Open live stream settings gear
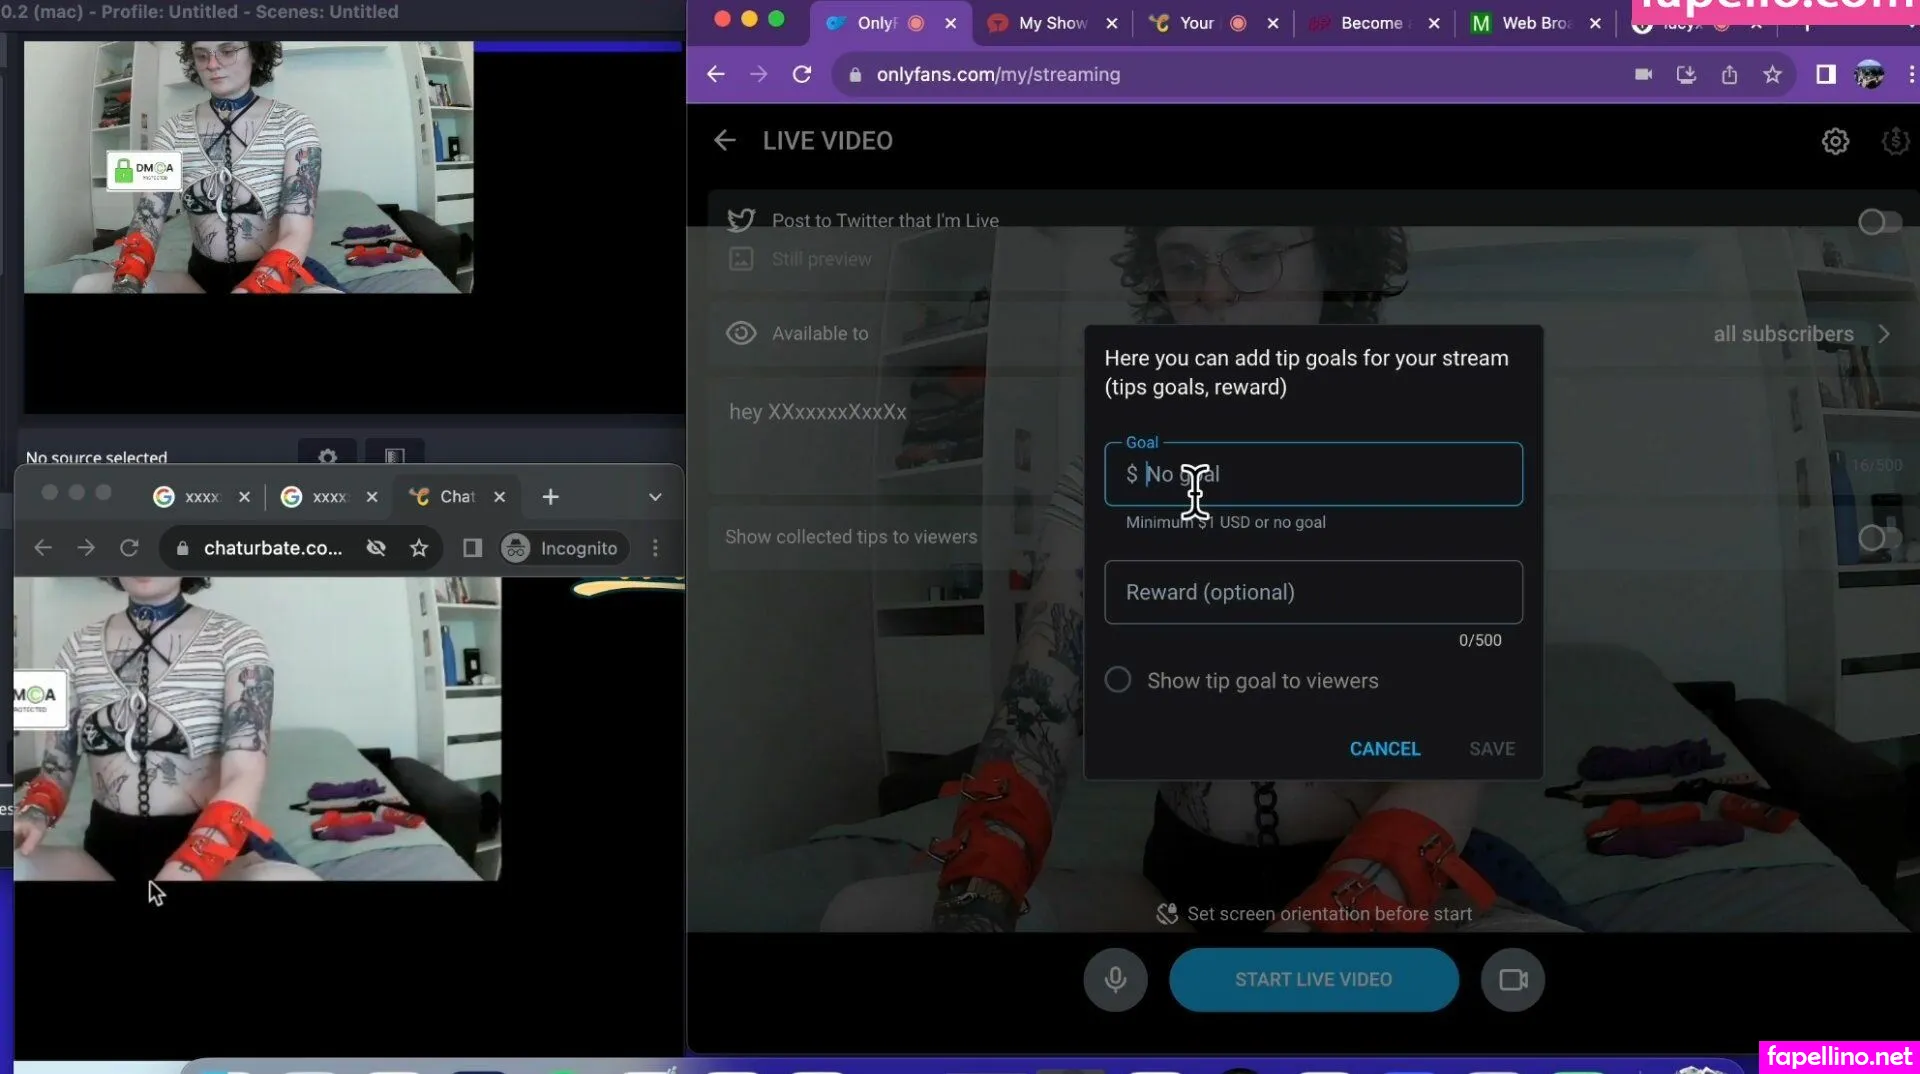 pos(1835,141)
